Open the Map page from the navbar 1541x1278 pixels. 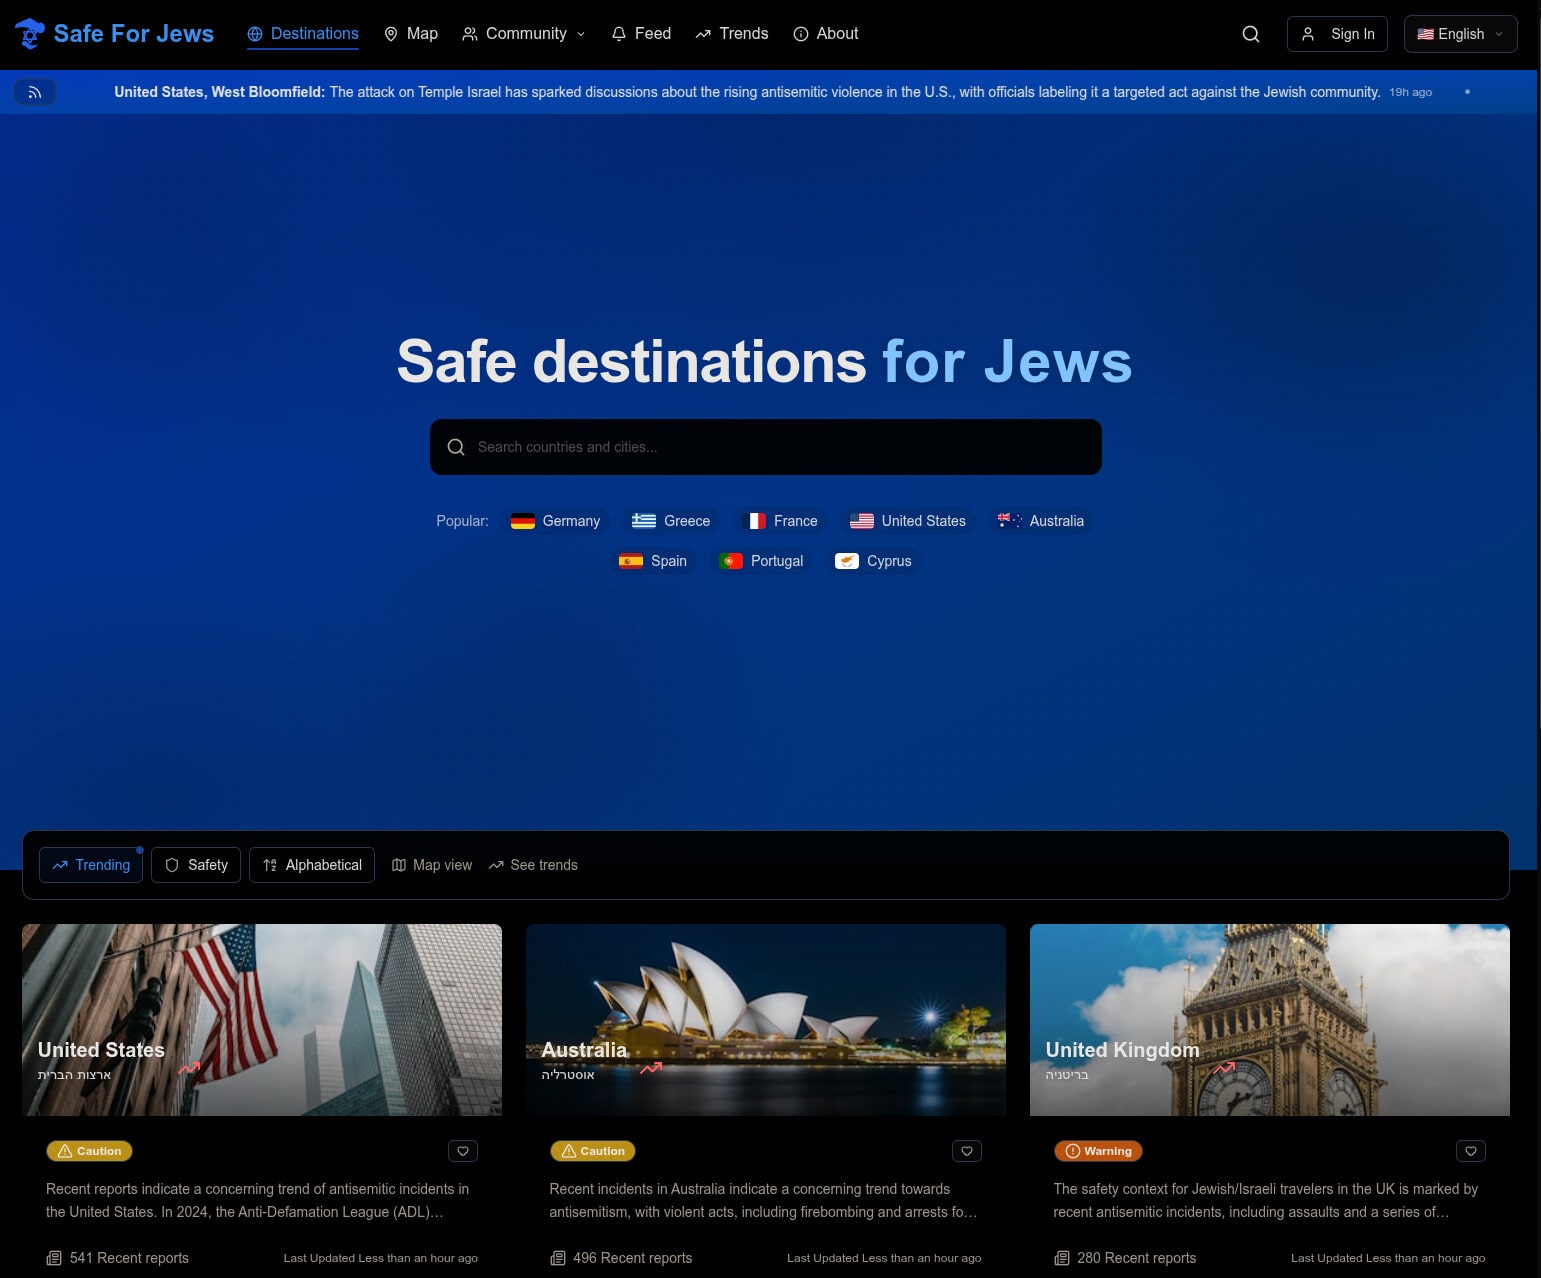click(x=411, y=34)
